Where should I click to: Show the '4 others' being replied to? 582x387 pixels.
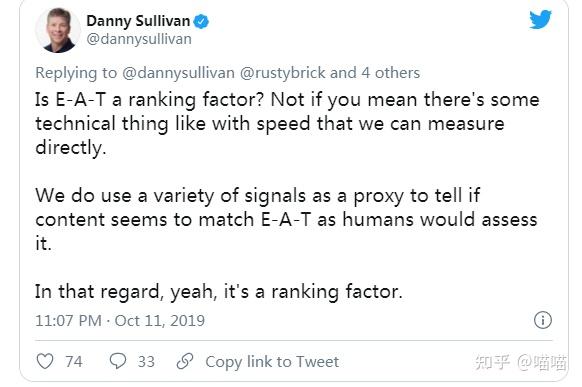(390, 73)
